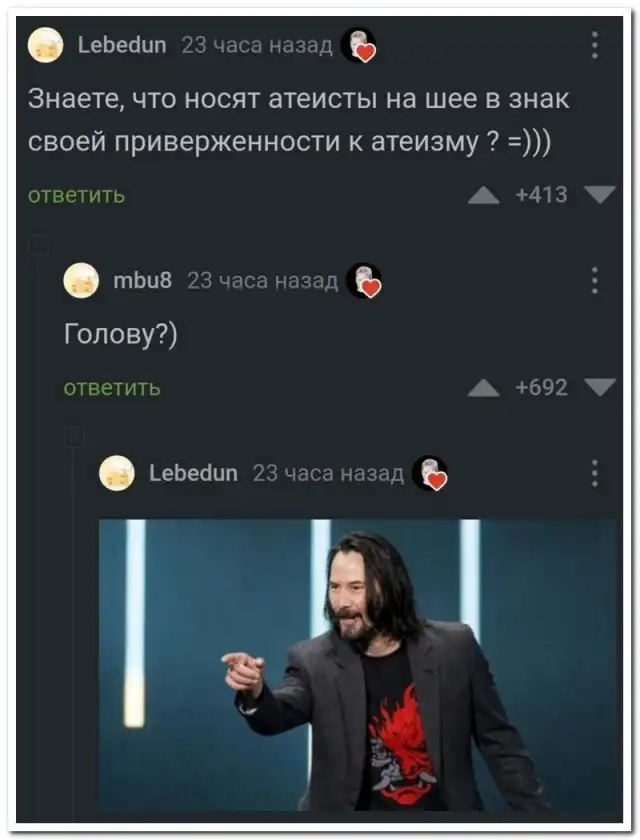
Task: Open the avatar of the top Lebedun comment
Action: pos(46,45)
